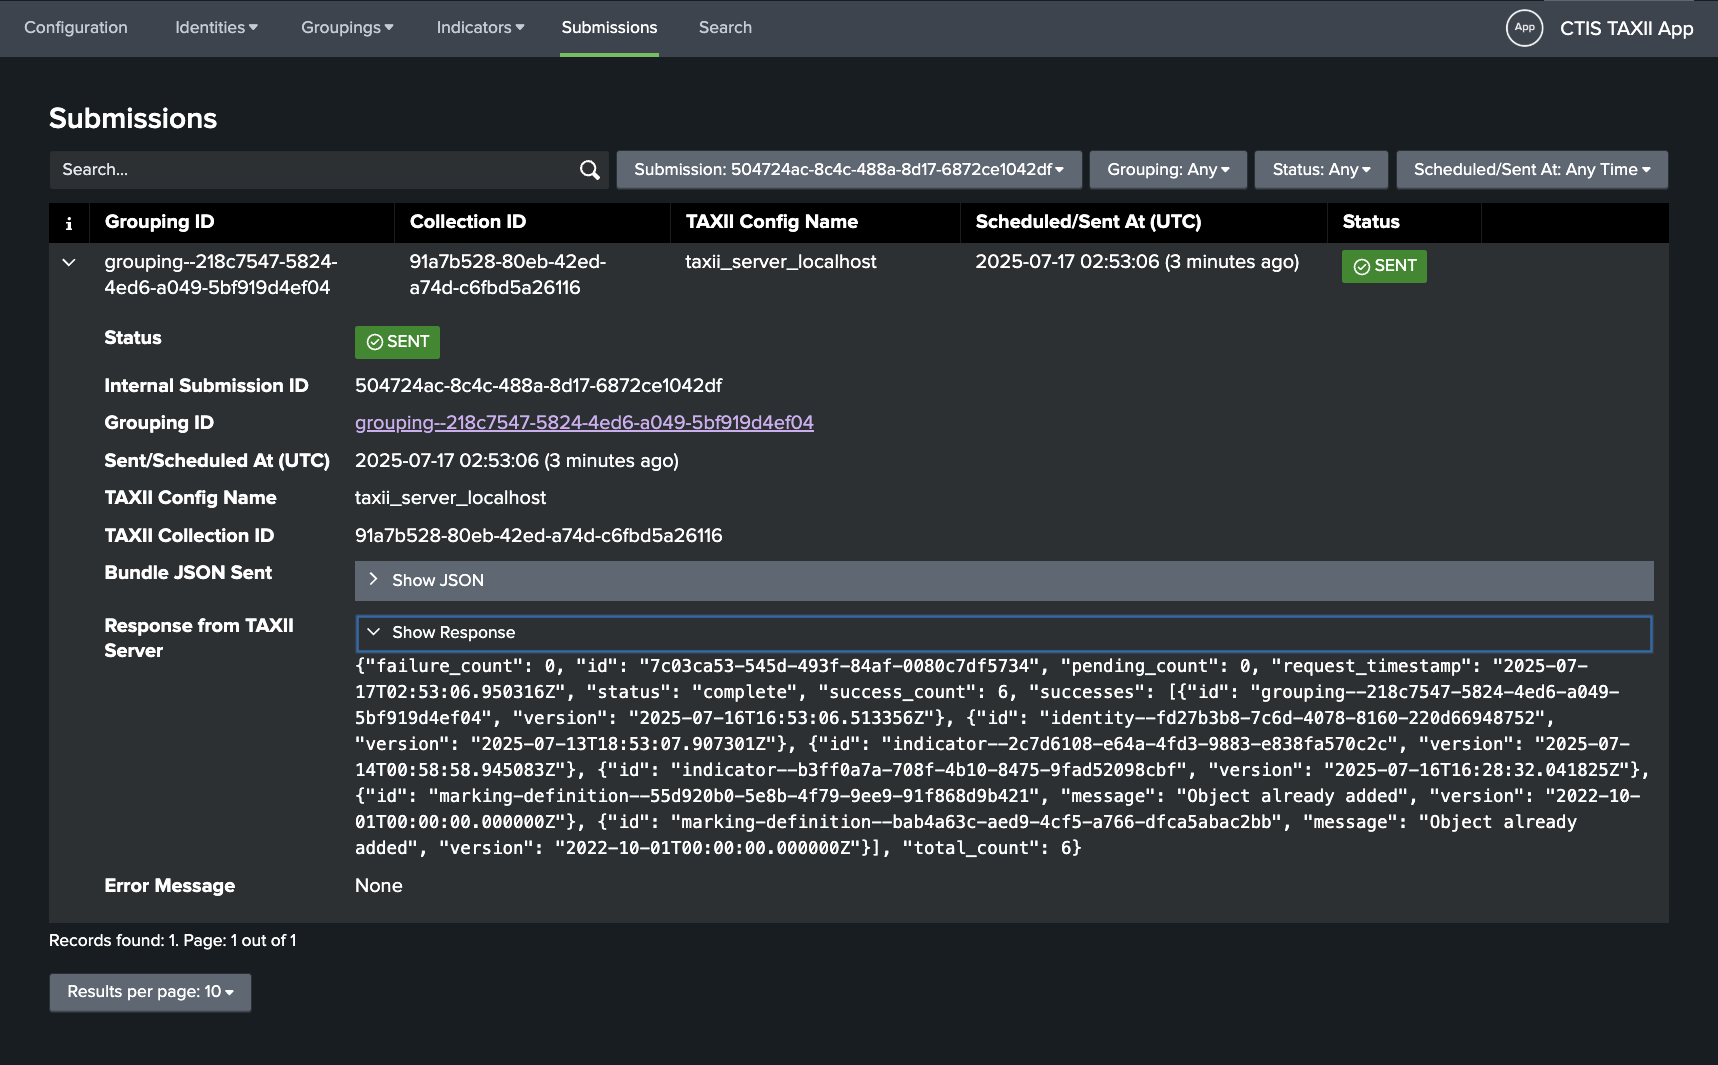Open the Status: Any filter dropdown

point(1320,170)
